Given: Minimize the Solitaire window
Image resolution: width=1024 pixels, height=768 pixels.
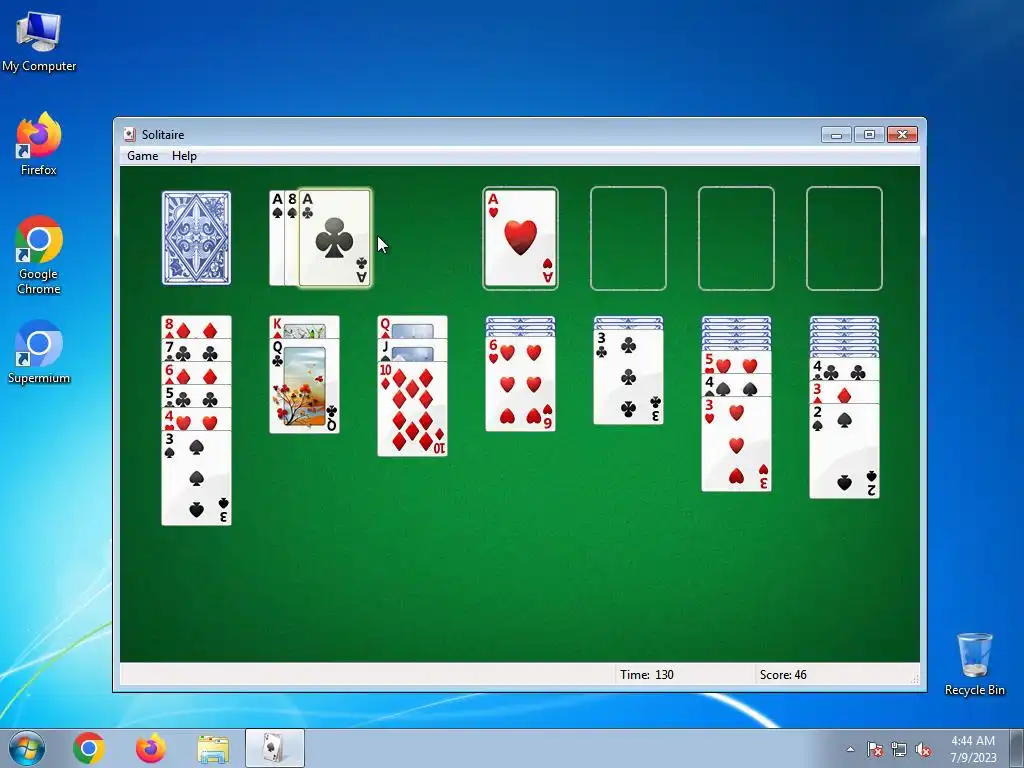Looking at the screenshot, I should click(x=836, y=135).
